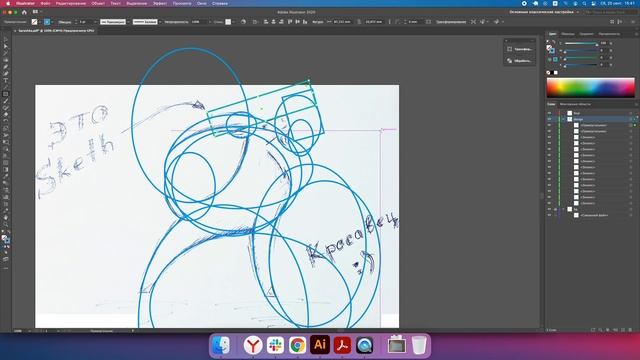
Task: Click the opacity value field
Action: coord(199,22)
